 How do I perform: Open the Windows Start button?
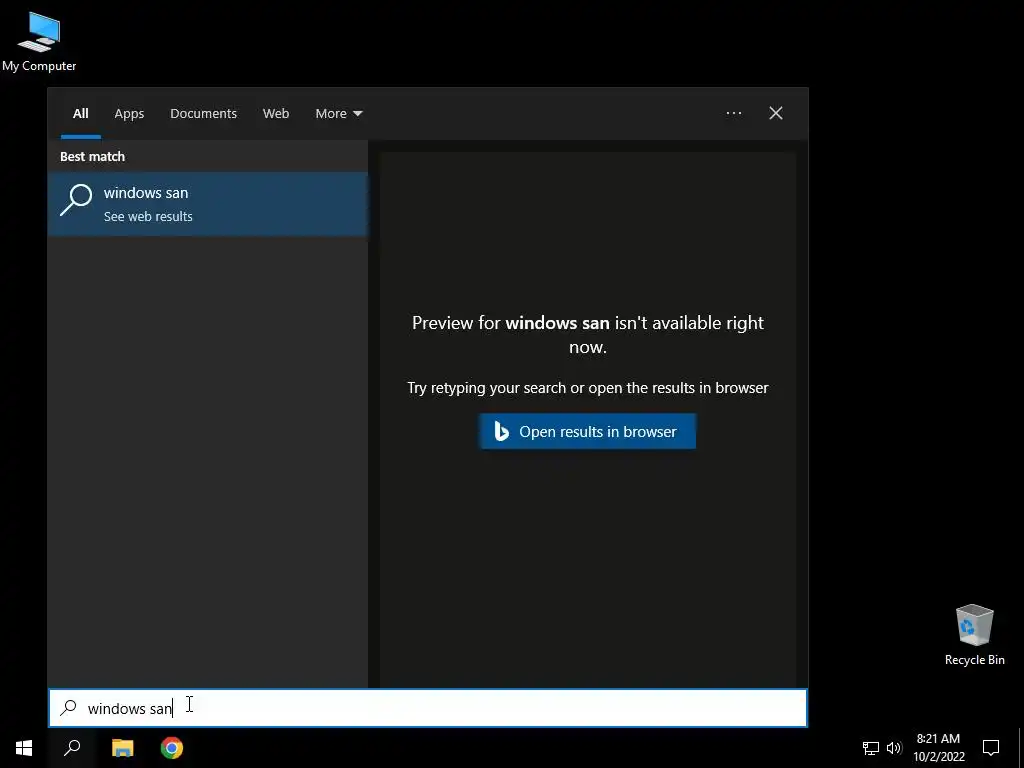point(24,748)
